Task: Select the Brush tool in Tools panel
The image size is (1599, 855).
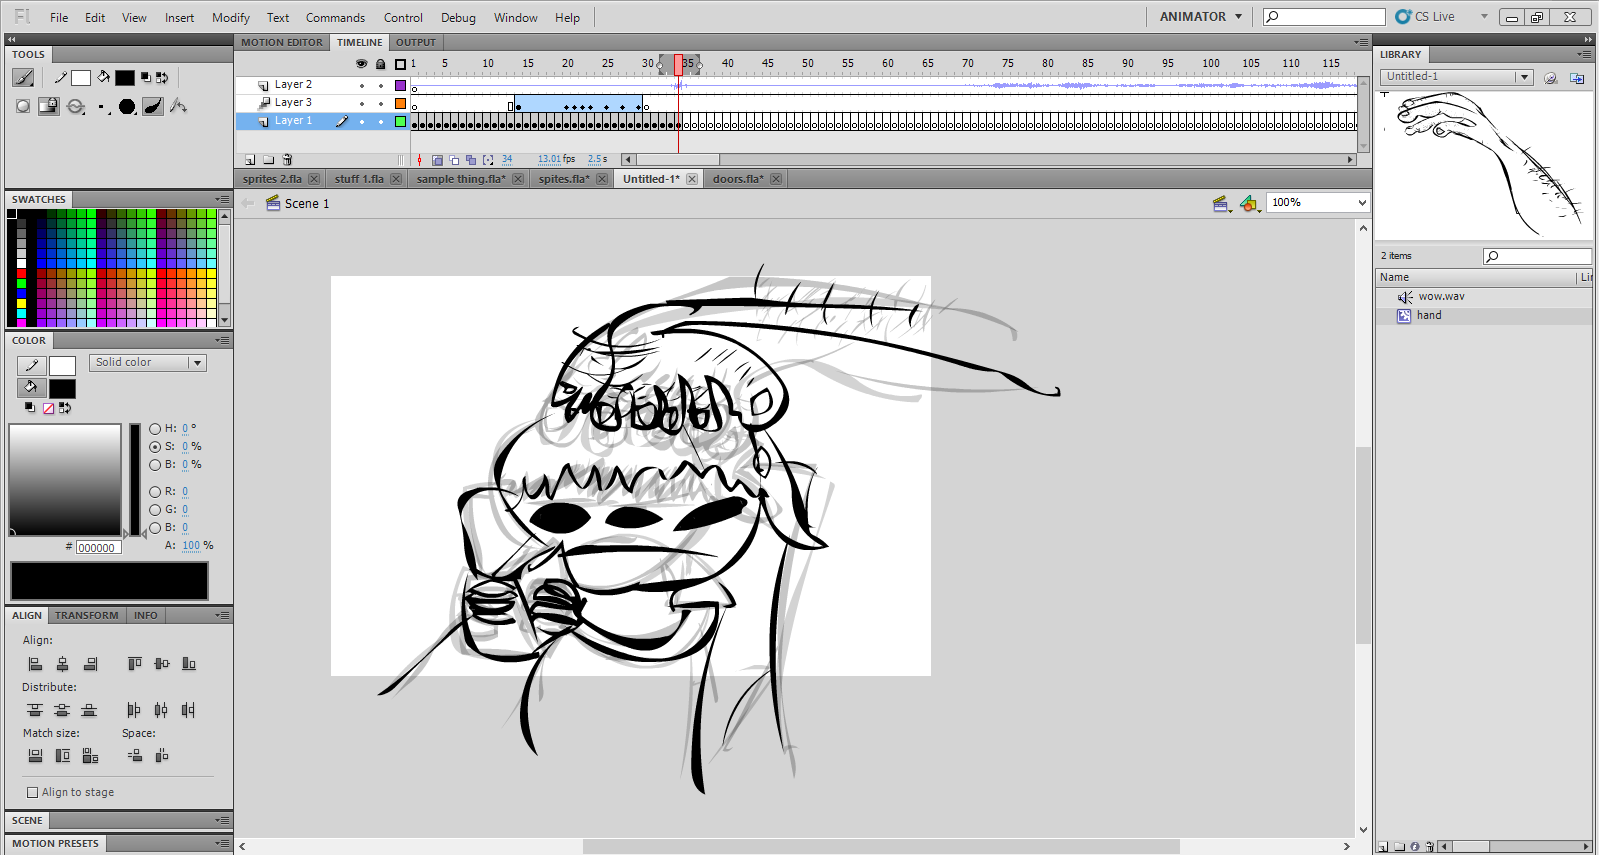Action: (23, 77)
